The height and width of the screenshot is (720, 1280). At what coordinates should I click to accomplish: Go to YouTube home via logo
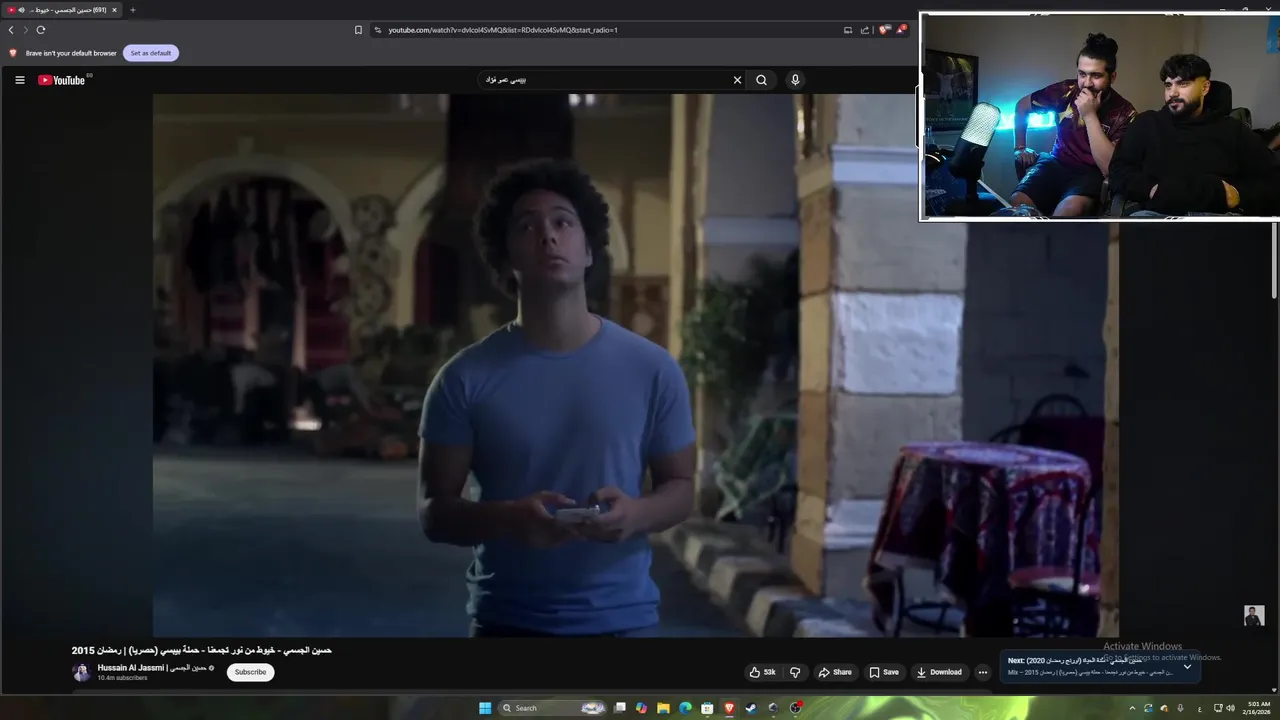62,80
